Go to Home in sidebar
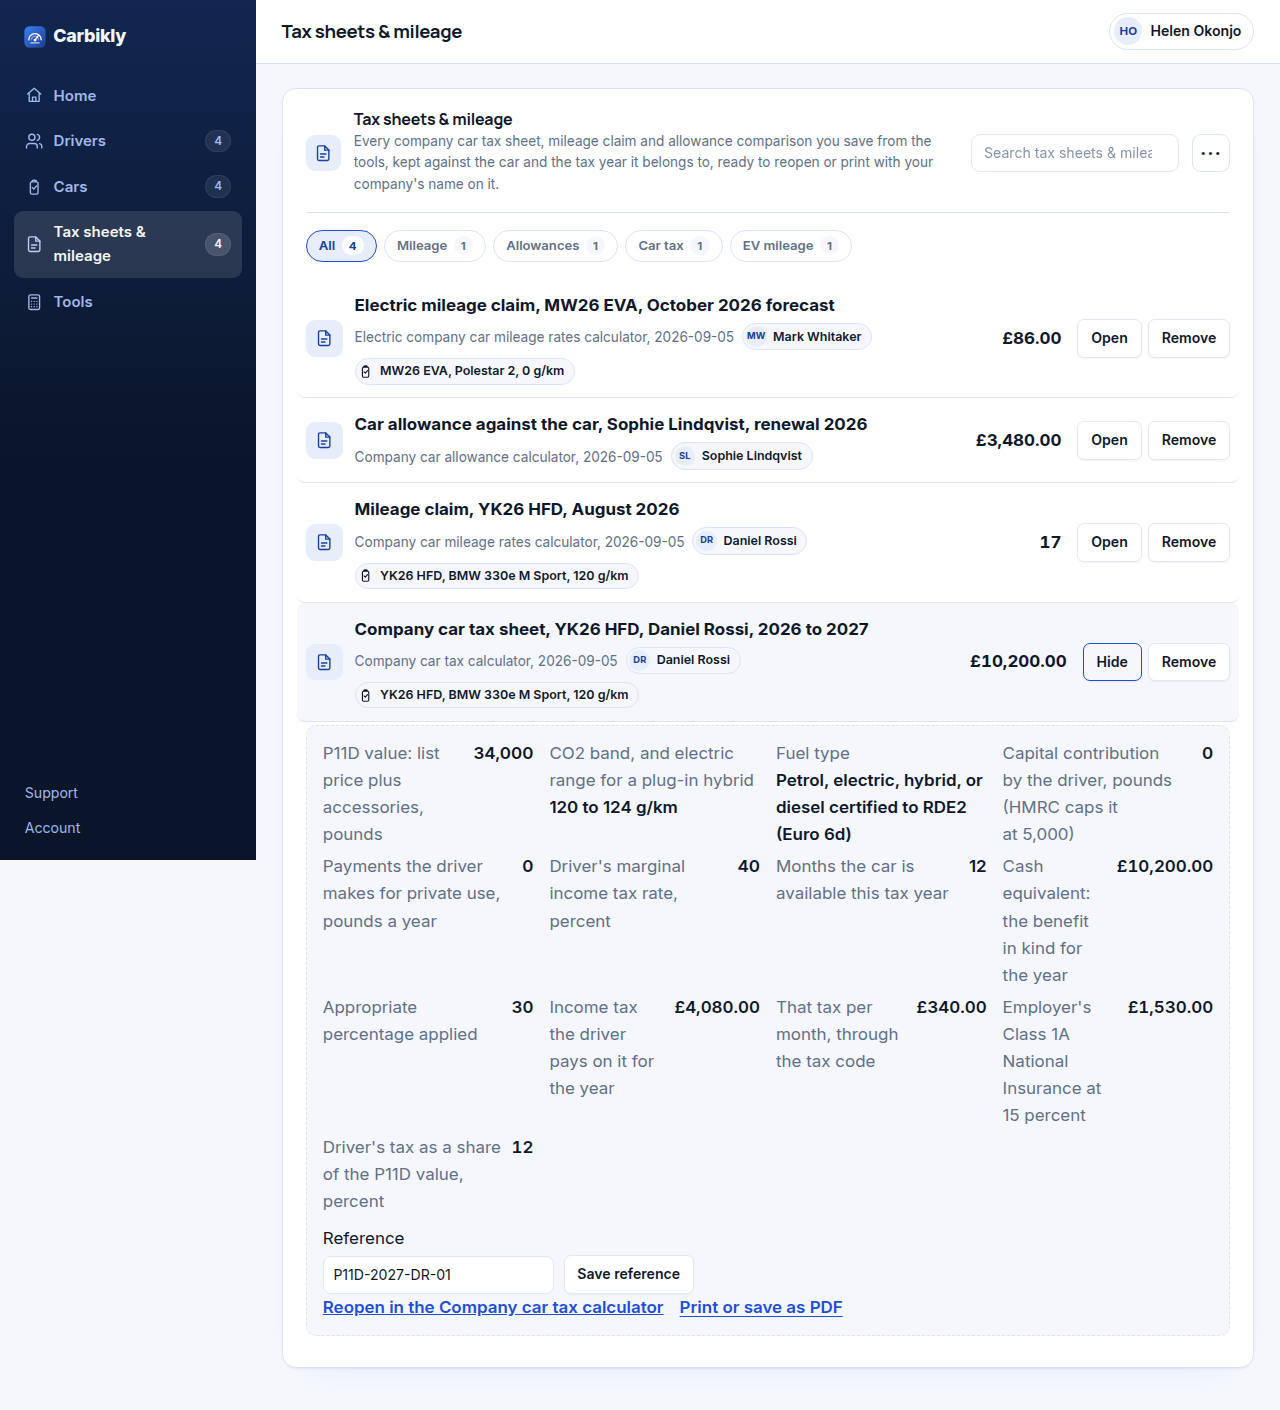1280x1410 pixels. pos(128,95)
